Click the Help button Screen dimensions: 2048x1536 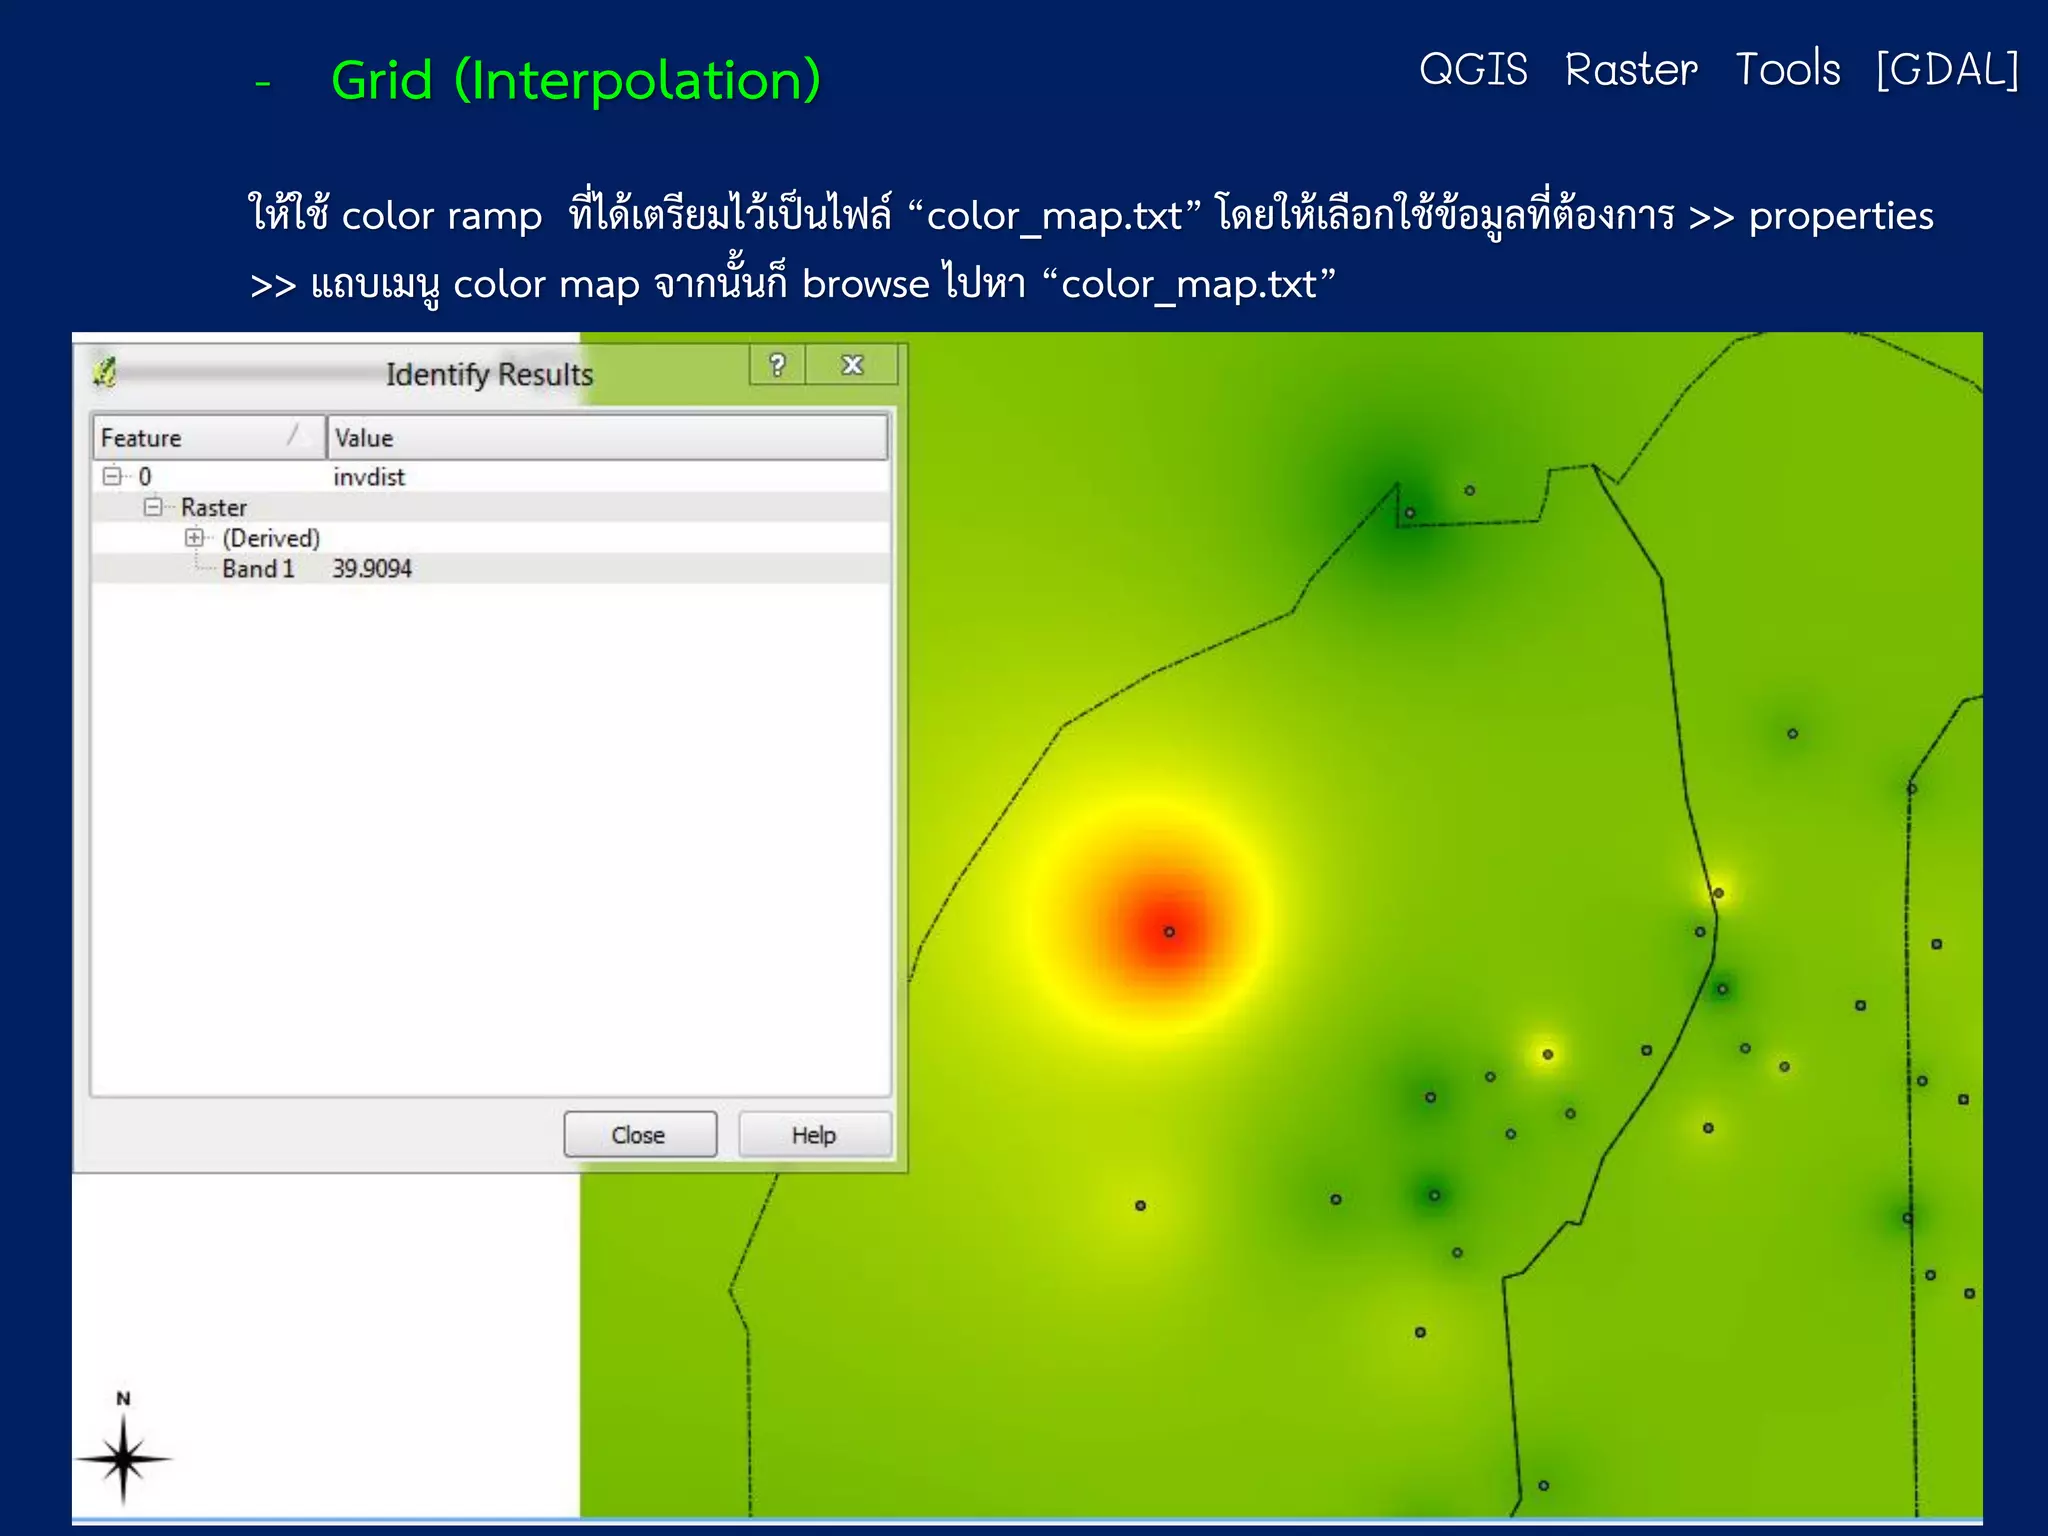point(814,1135)
